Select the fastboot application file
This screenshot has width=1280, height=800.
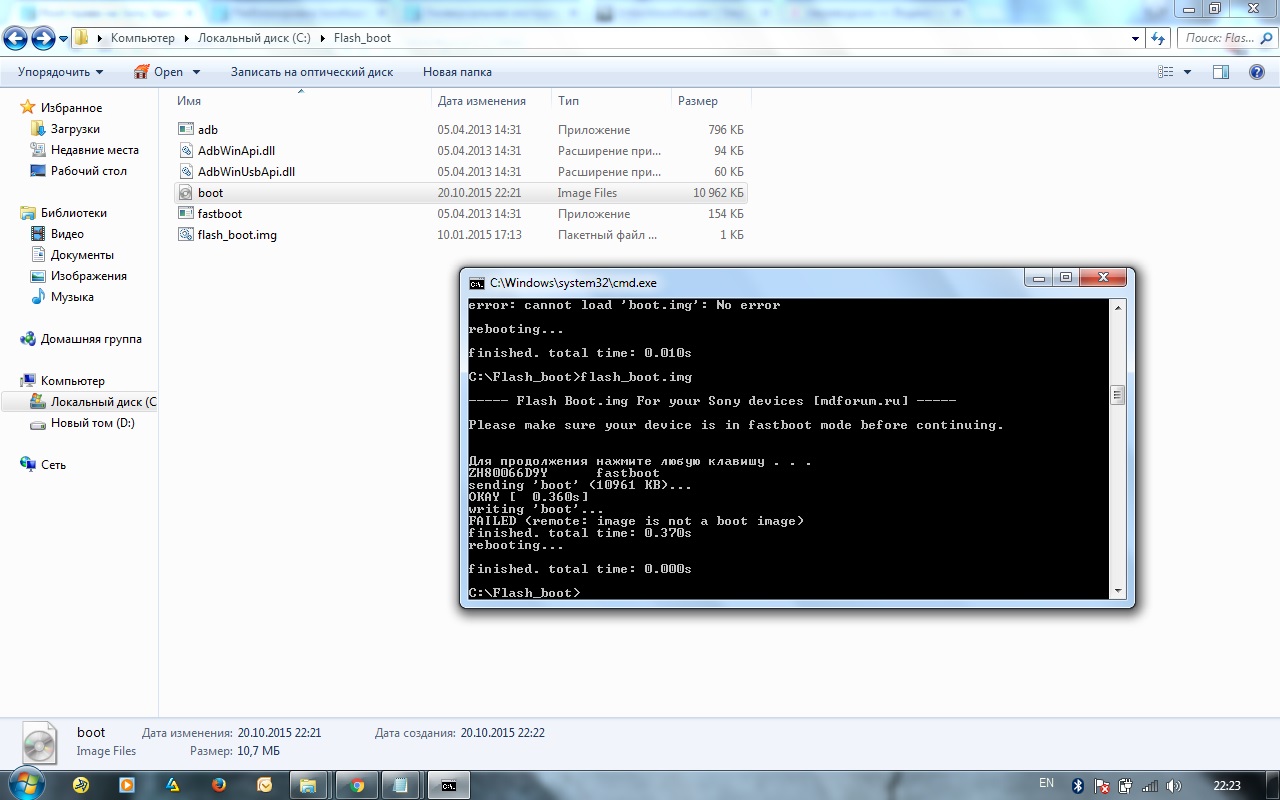pyautogui.click(x=219, y=214)
